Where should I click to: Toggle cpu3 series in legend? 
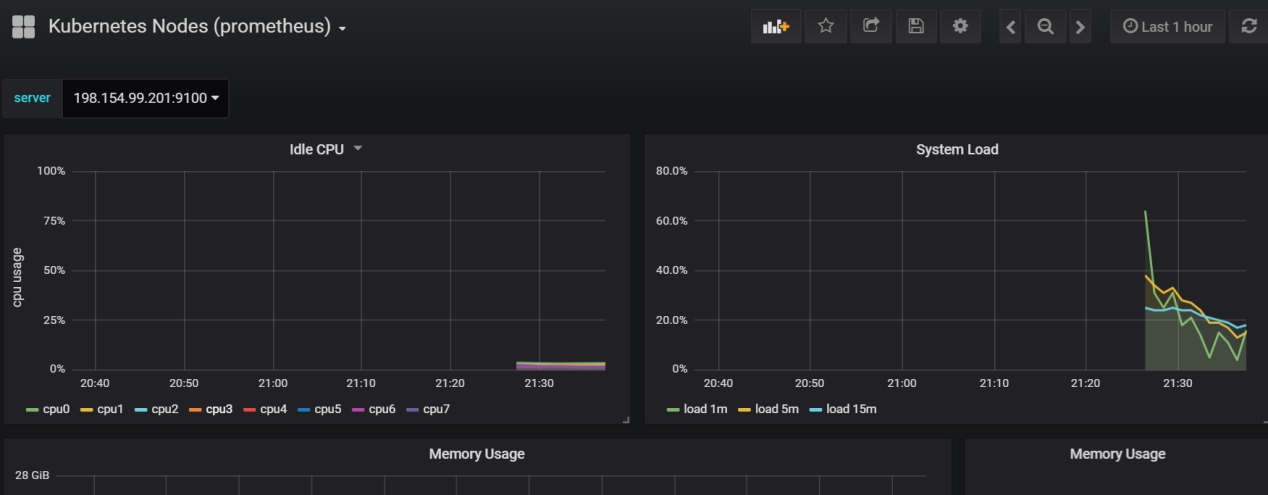coord(211,409)
